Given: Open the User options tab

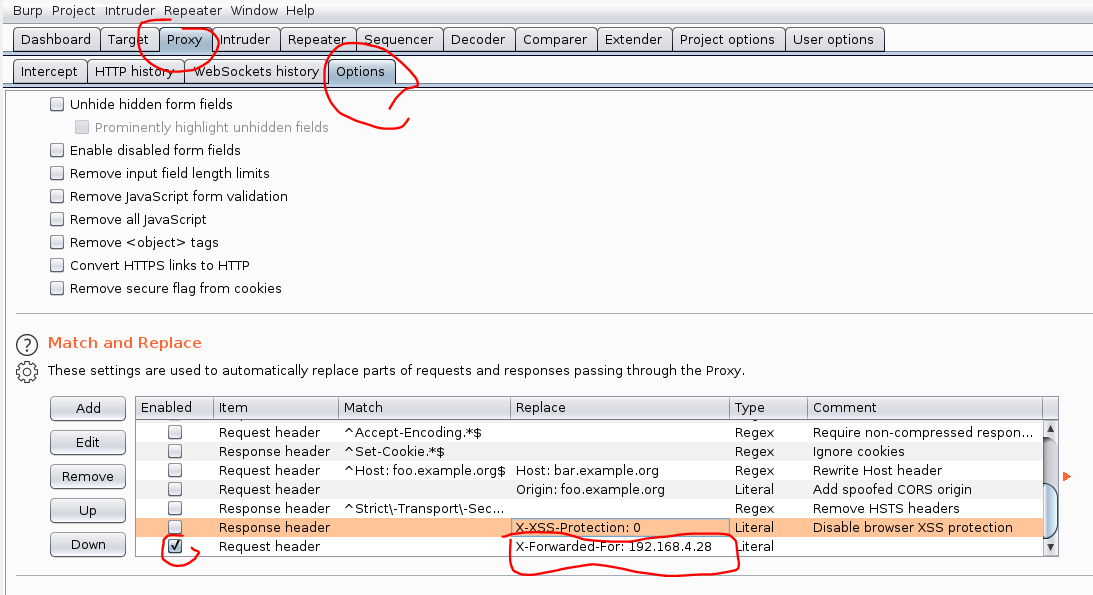Looking at the screenshot, I should 834,40.
